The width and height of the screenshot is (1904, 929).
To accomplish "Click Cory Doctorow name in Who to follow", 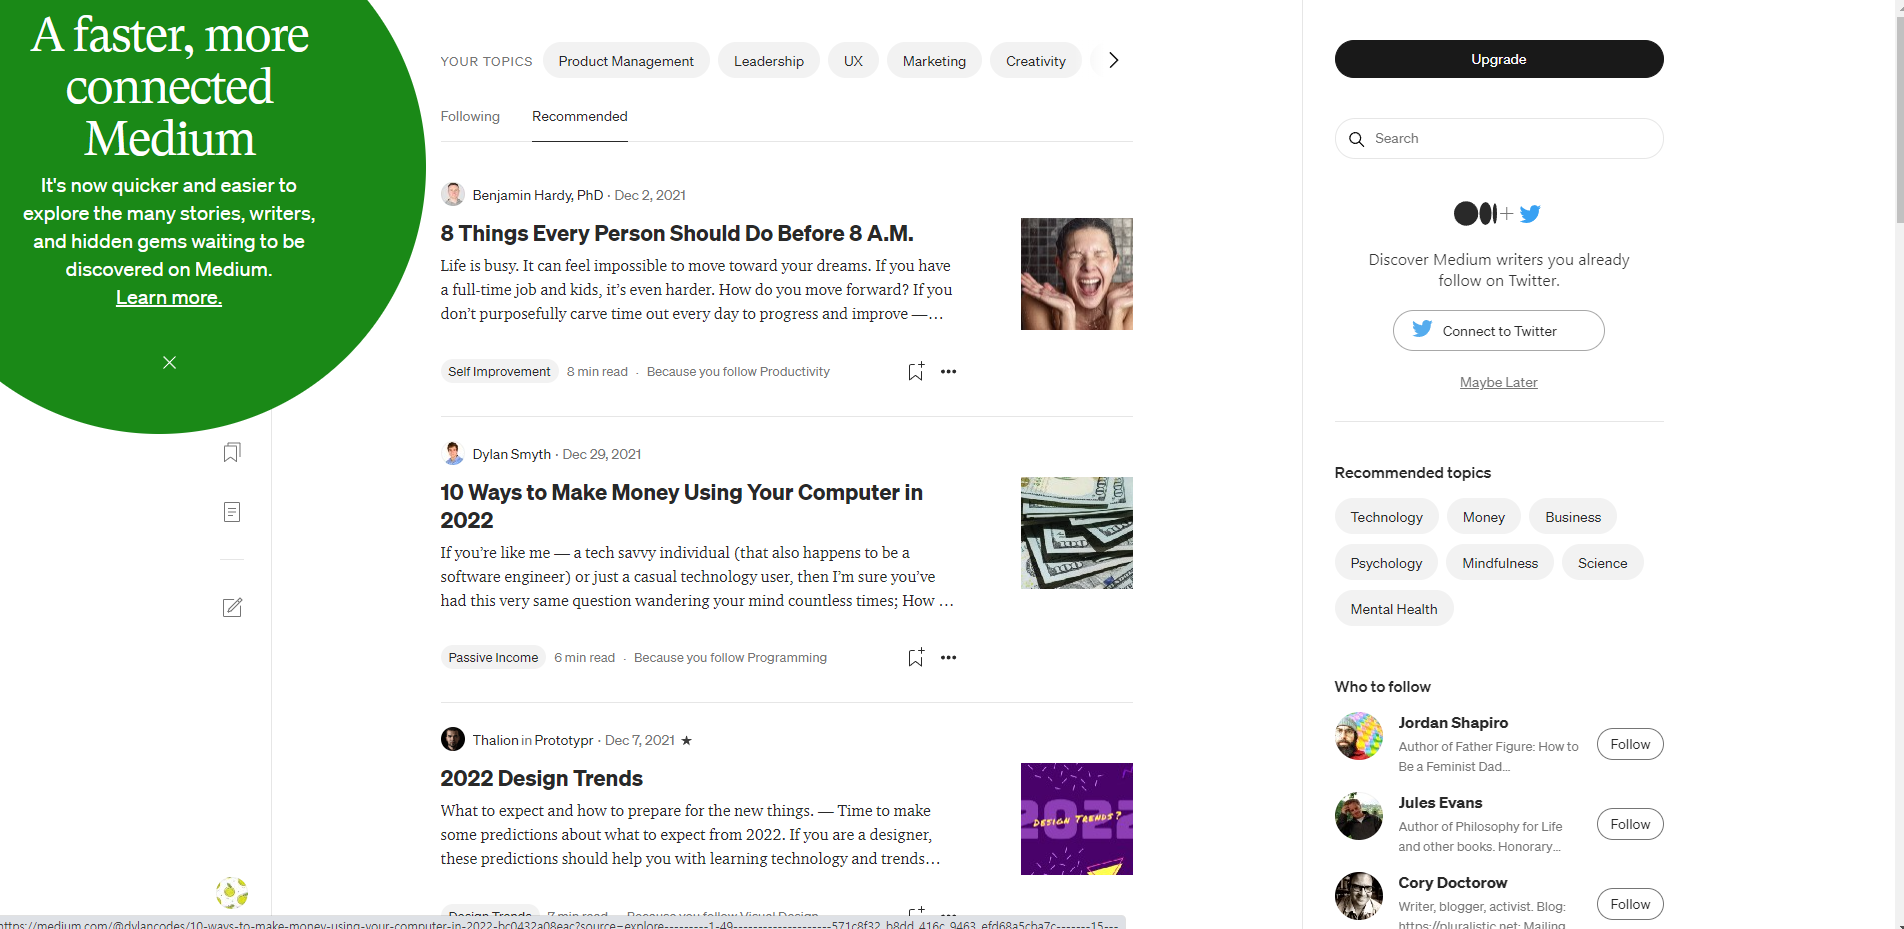I will tap(1452, 882).
